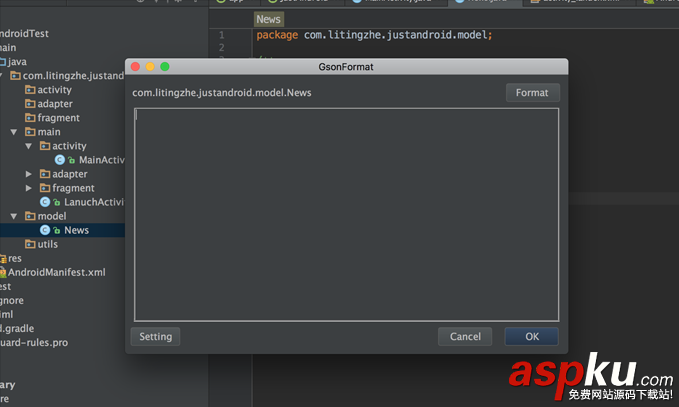
Task: Click the package declaration line in editor
Action: click(374, 35)
